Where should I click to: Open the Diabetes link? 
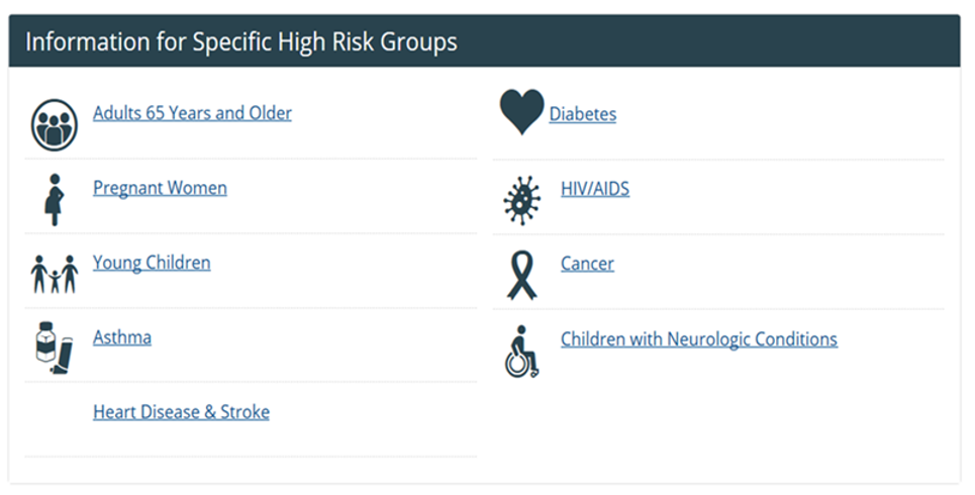point(583,114)
